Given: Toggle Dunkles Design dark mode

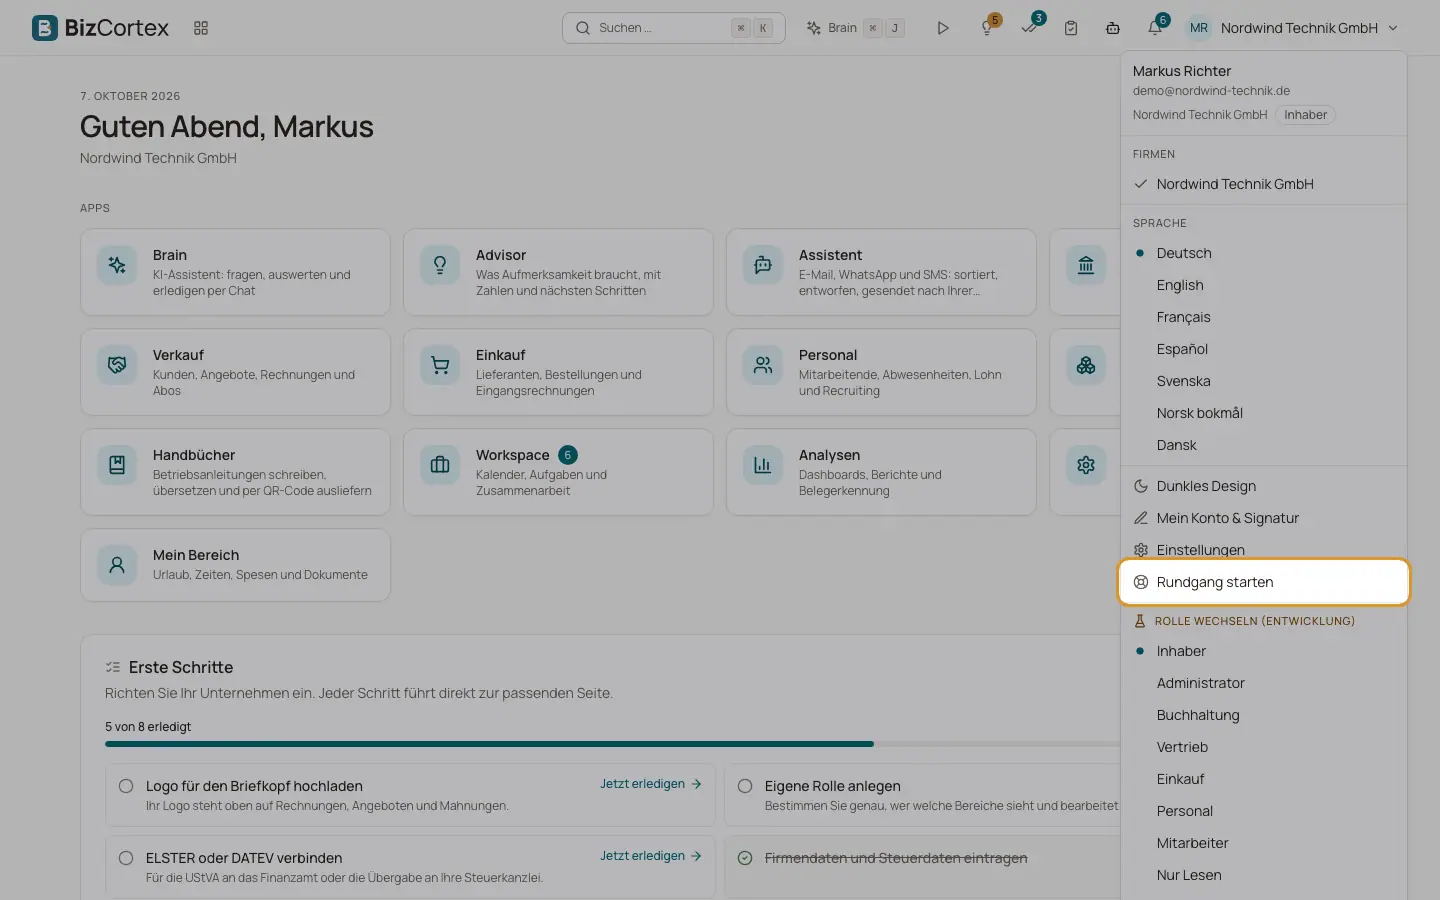Looking at the screenshot, I should (1264, 486).
